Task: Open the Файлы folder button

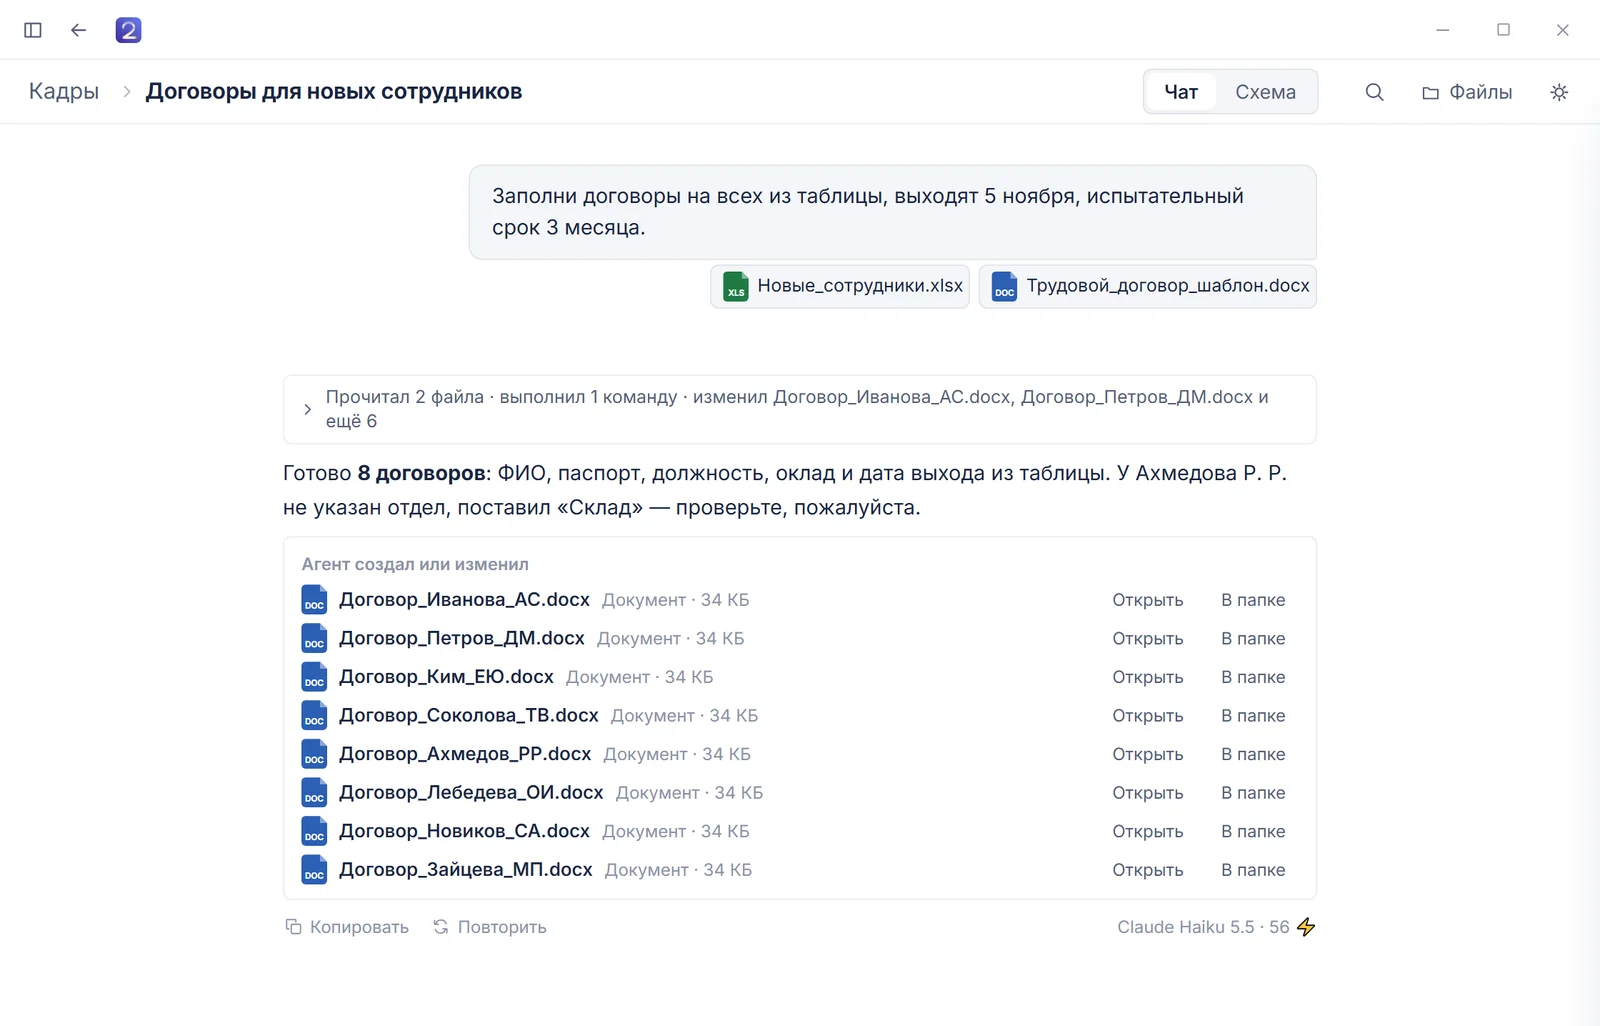Action: 1467,92
